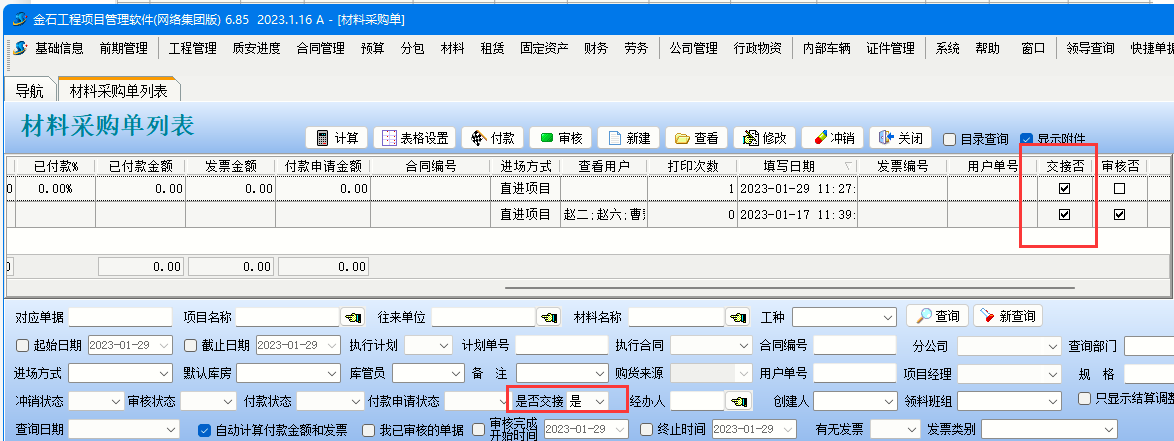The image size is (1174, 441).
Task: Switch to the 导航 tab
Action: point(29,91)
